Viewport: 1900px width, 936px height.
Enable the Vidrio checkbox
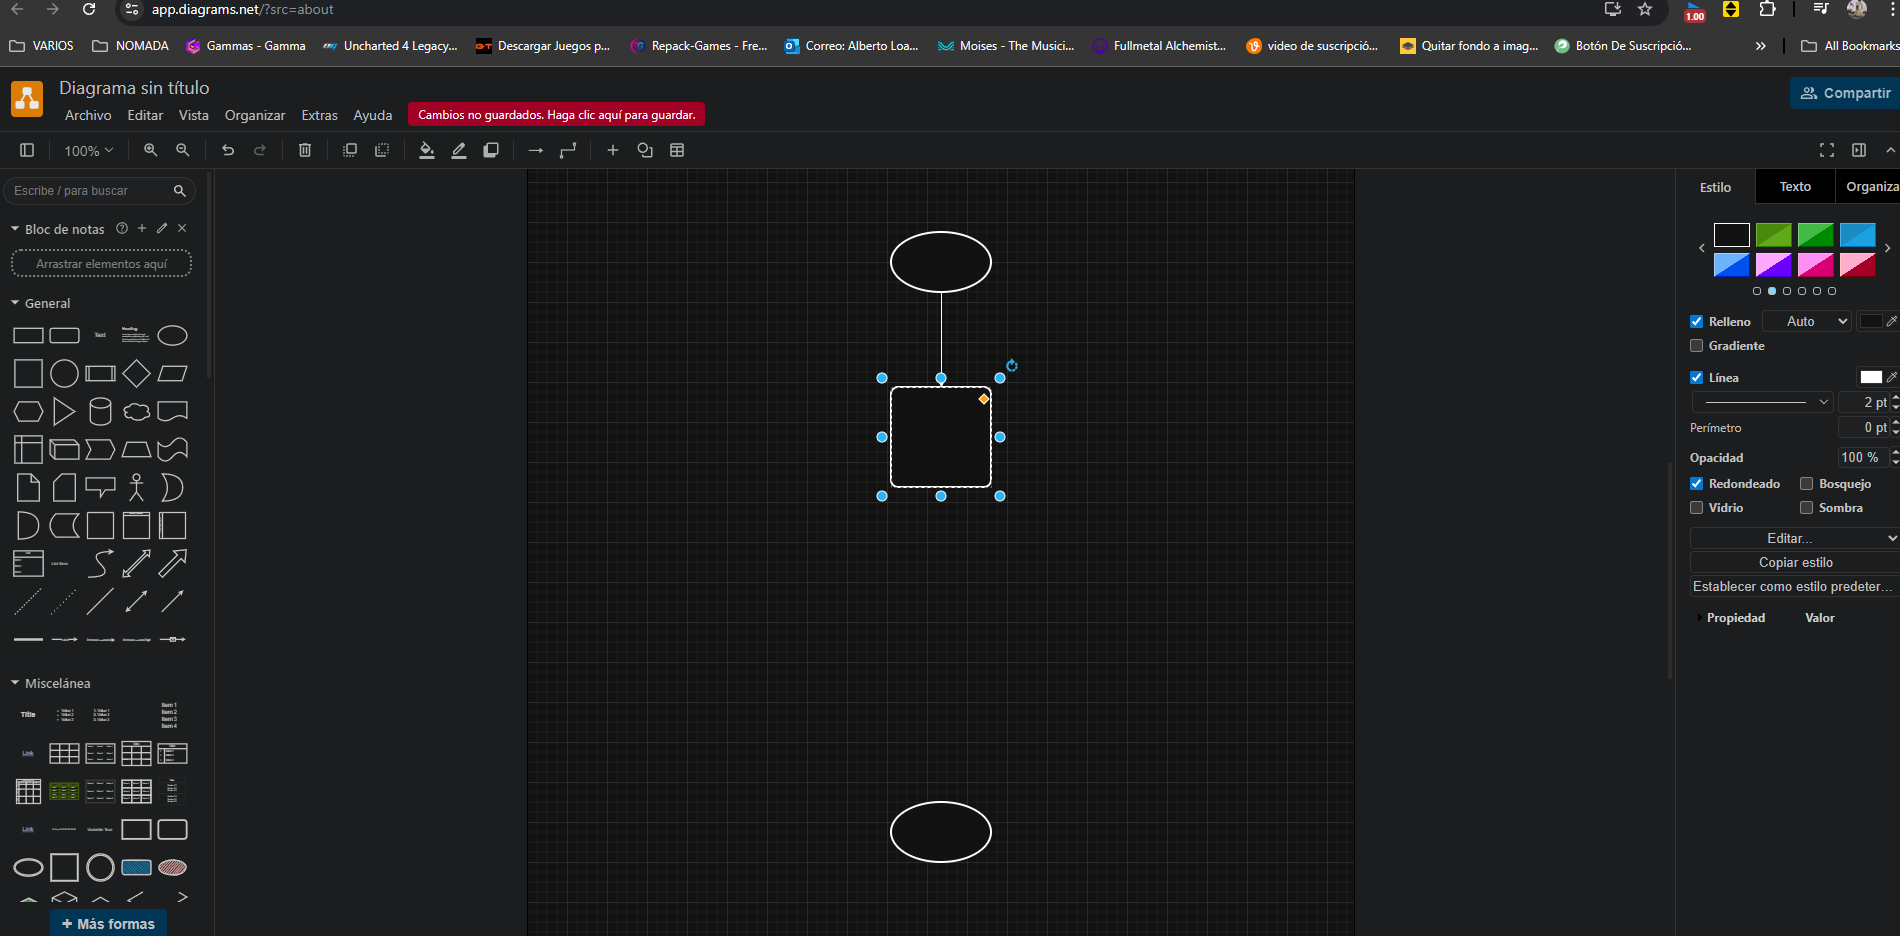(1696, 508)
